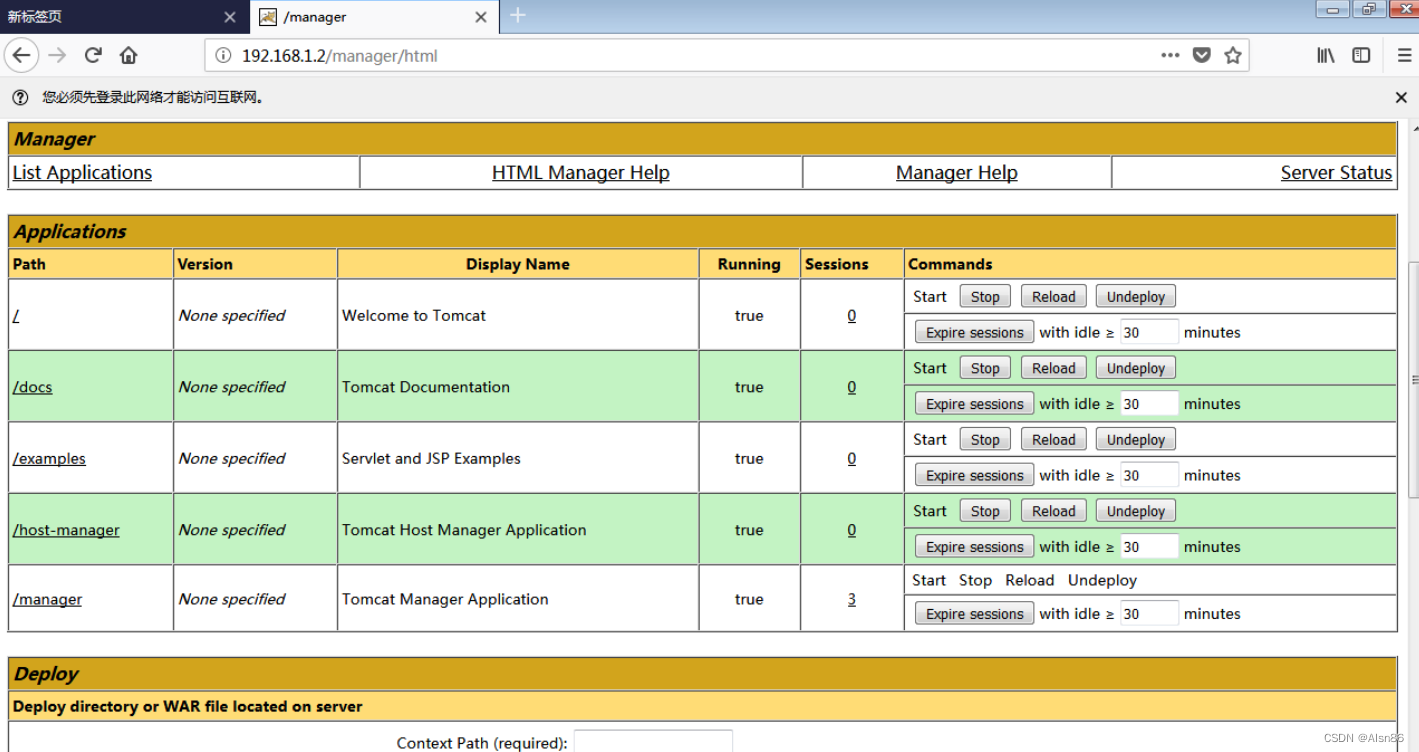The image size is (1419, 752).
Task: Click idle minutes field for root application
Action: coord(1149,333)
